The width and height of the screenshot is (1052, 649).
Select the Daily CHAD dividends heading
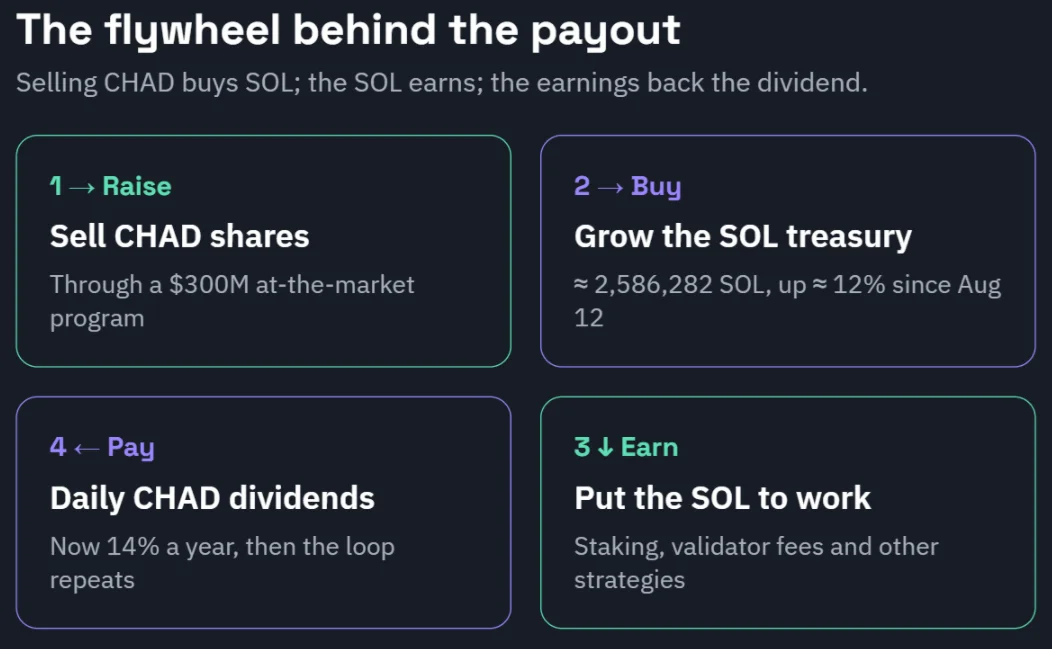click(212, 499)
